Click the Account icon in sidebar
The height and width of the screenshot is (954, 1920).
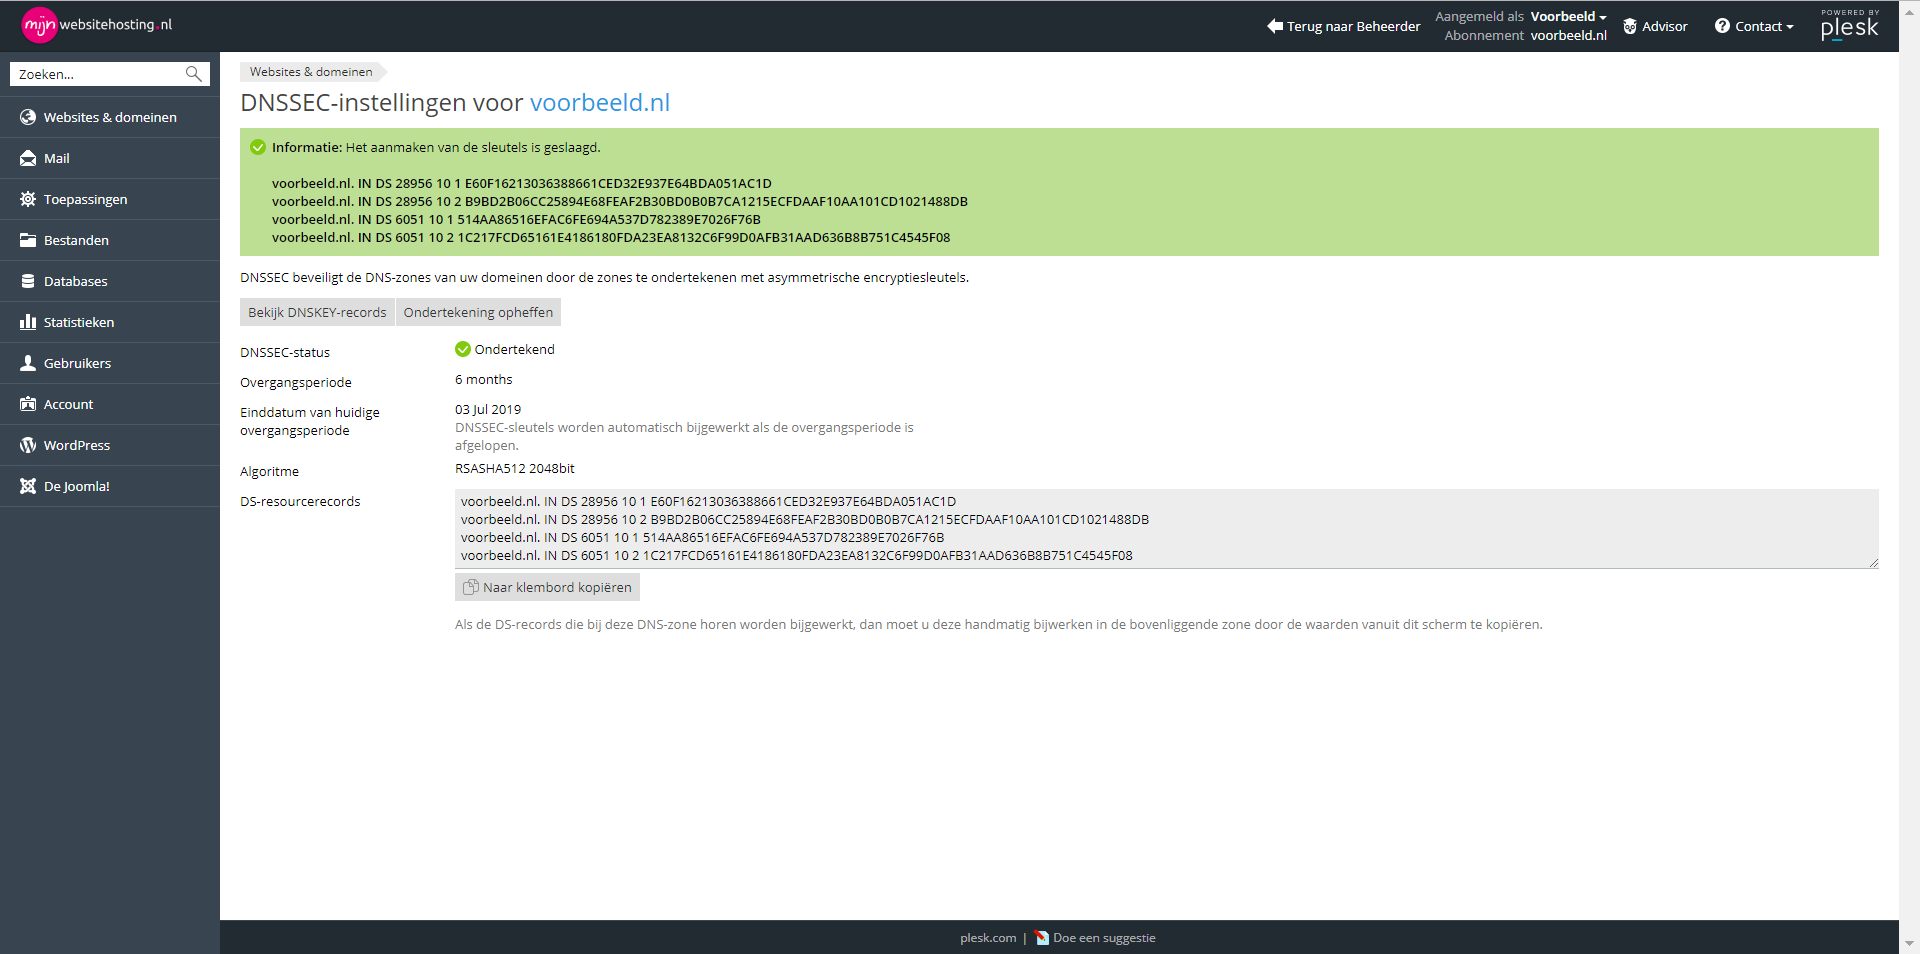(x=28, y=404)
